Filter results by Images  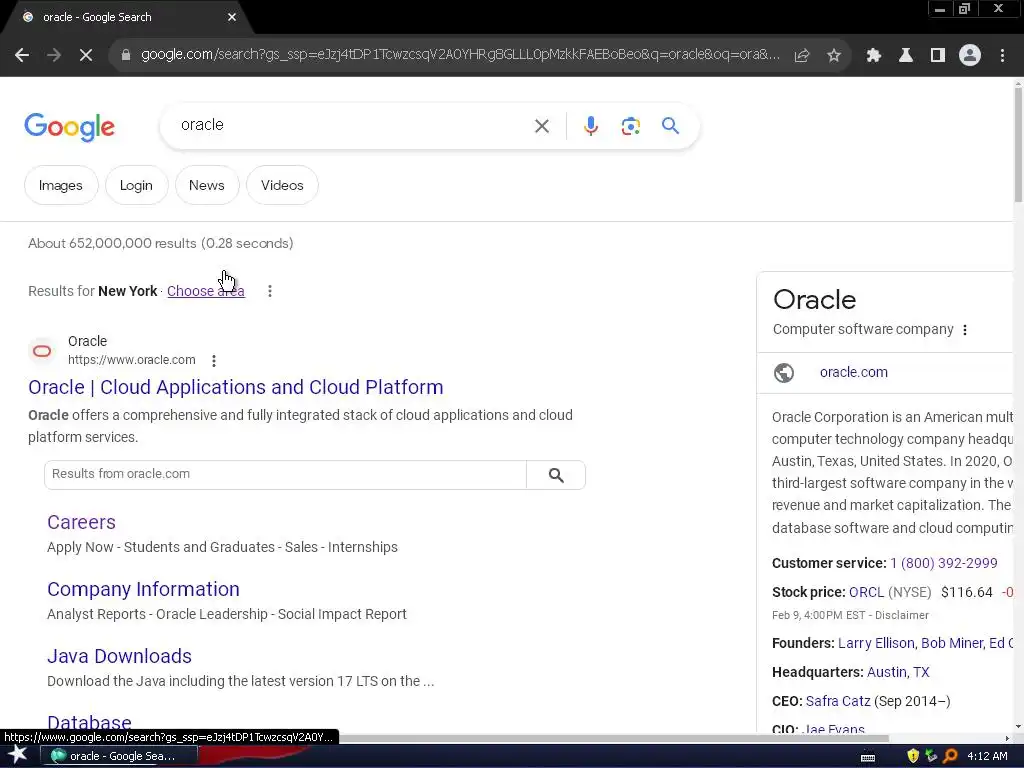(x=61, y=185)
